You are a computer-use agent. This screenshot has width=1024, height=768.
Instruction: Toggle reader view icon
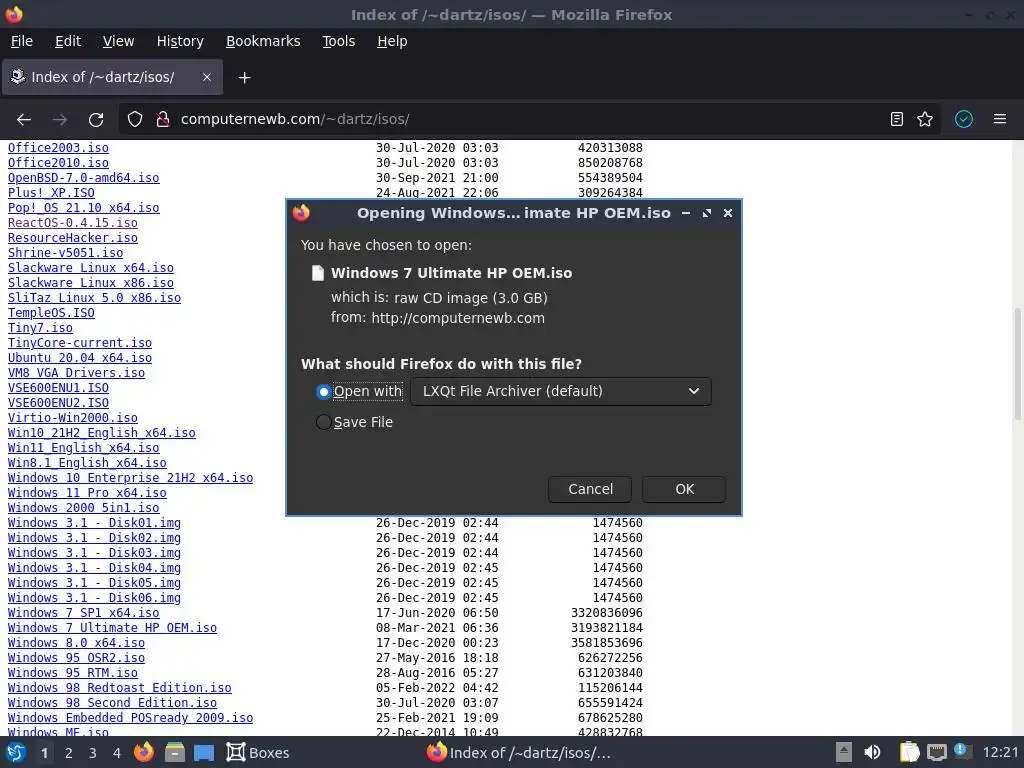click(897, 120)
